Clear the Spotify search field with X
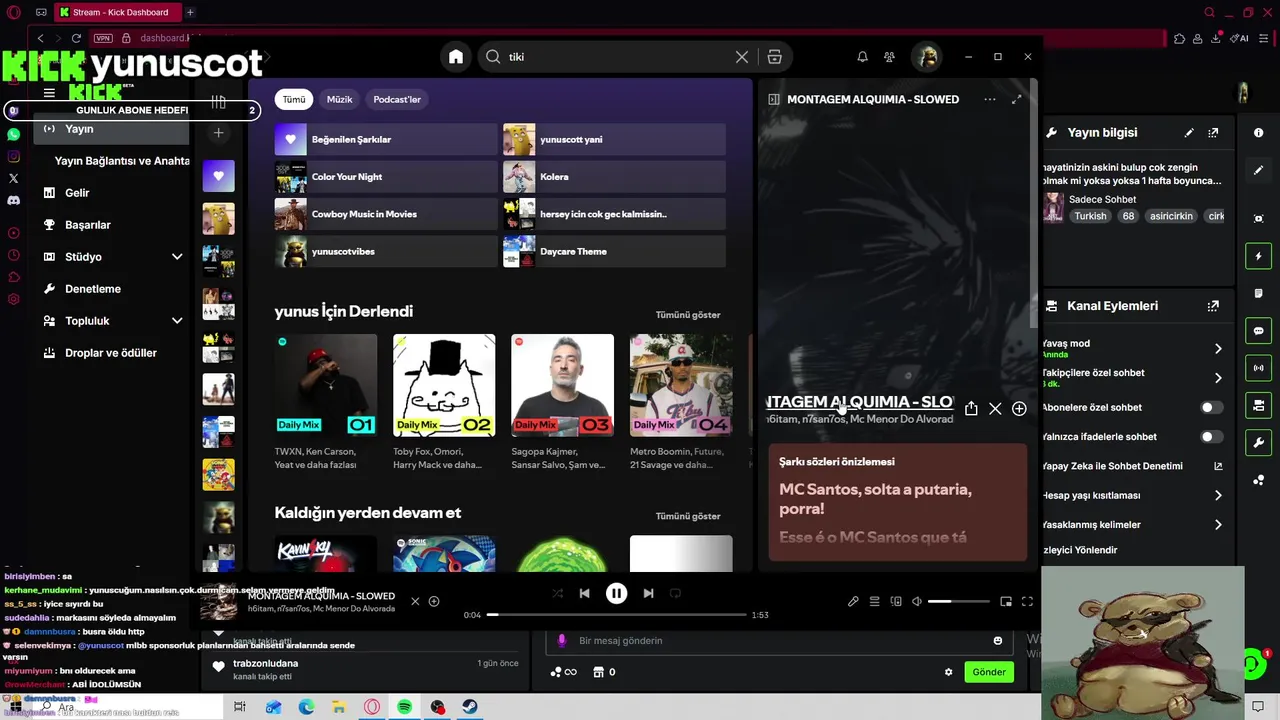 tap(742, 57)
